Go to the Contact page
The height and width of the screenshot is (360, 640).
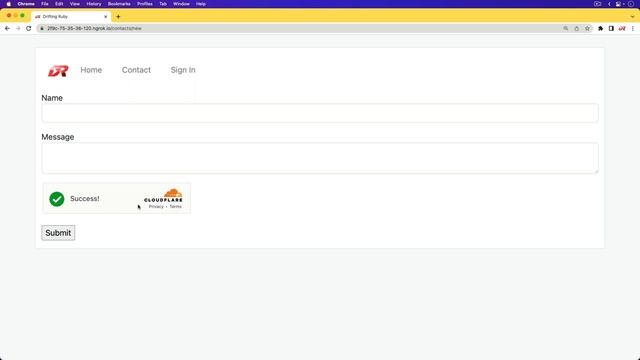136,70
